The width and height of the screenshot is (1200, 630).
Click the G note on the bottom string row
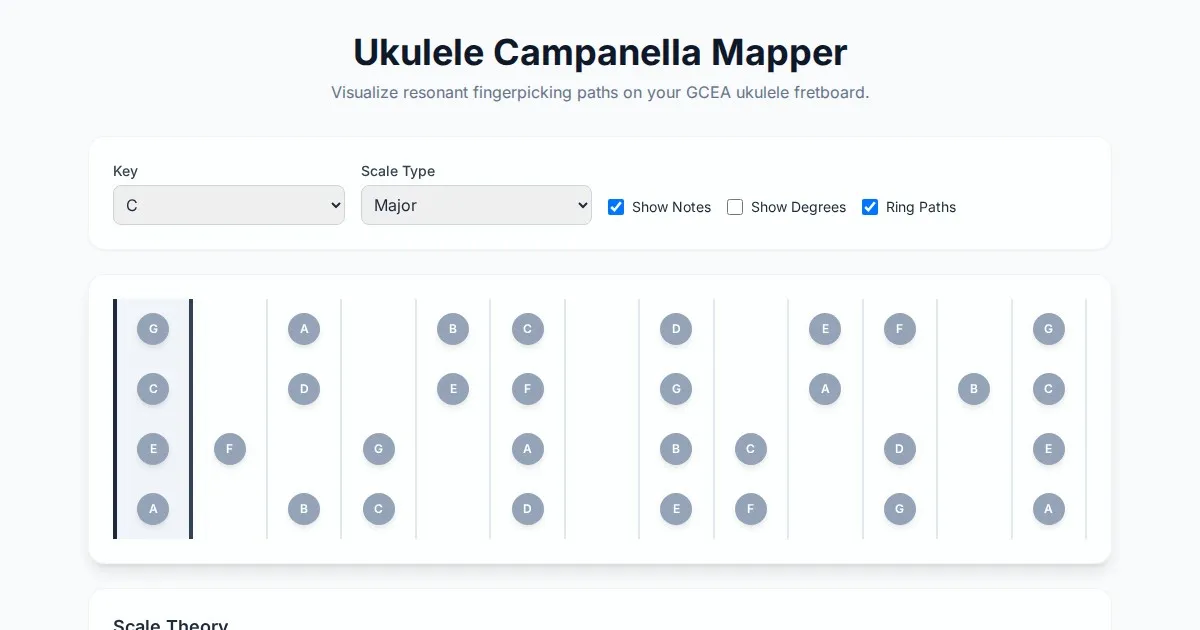900,509
